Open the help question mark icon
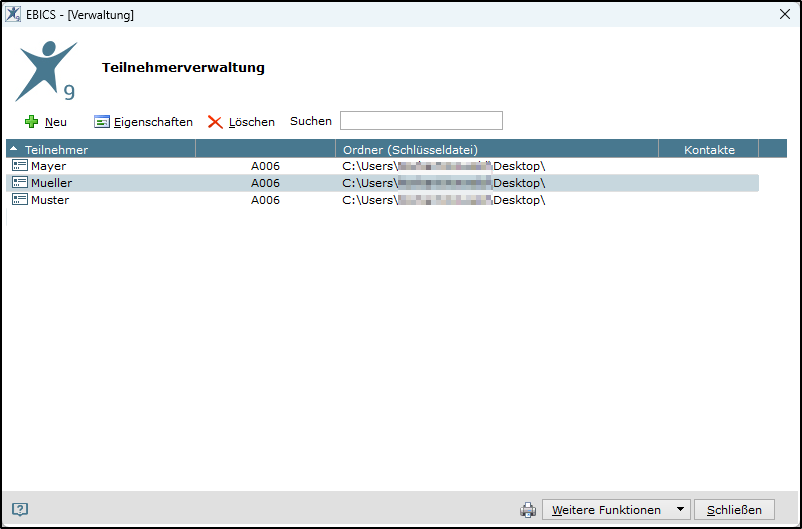802x529 pixels. 20,510
